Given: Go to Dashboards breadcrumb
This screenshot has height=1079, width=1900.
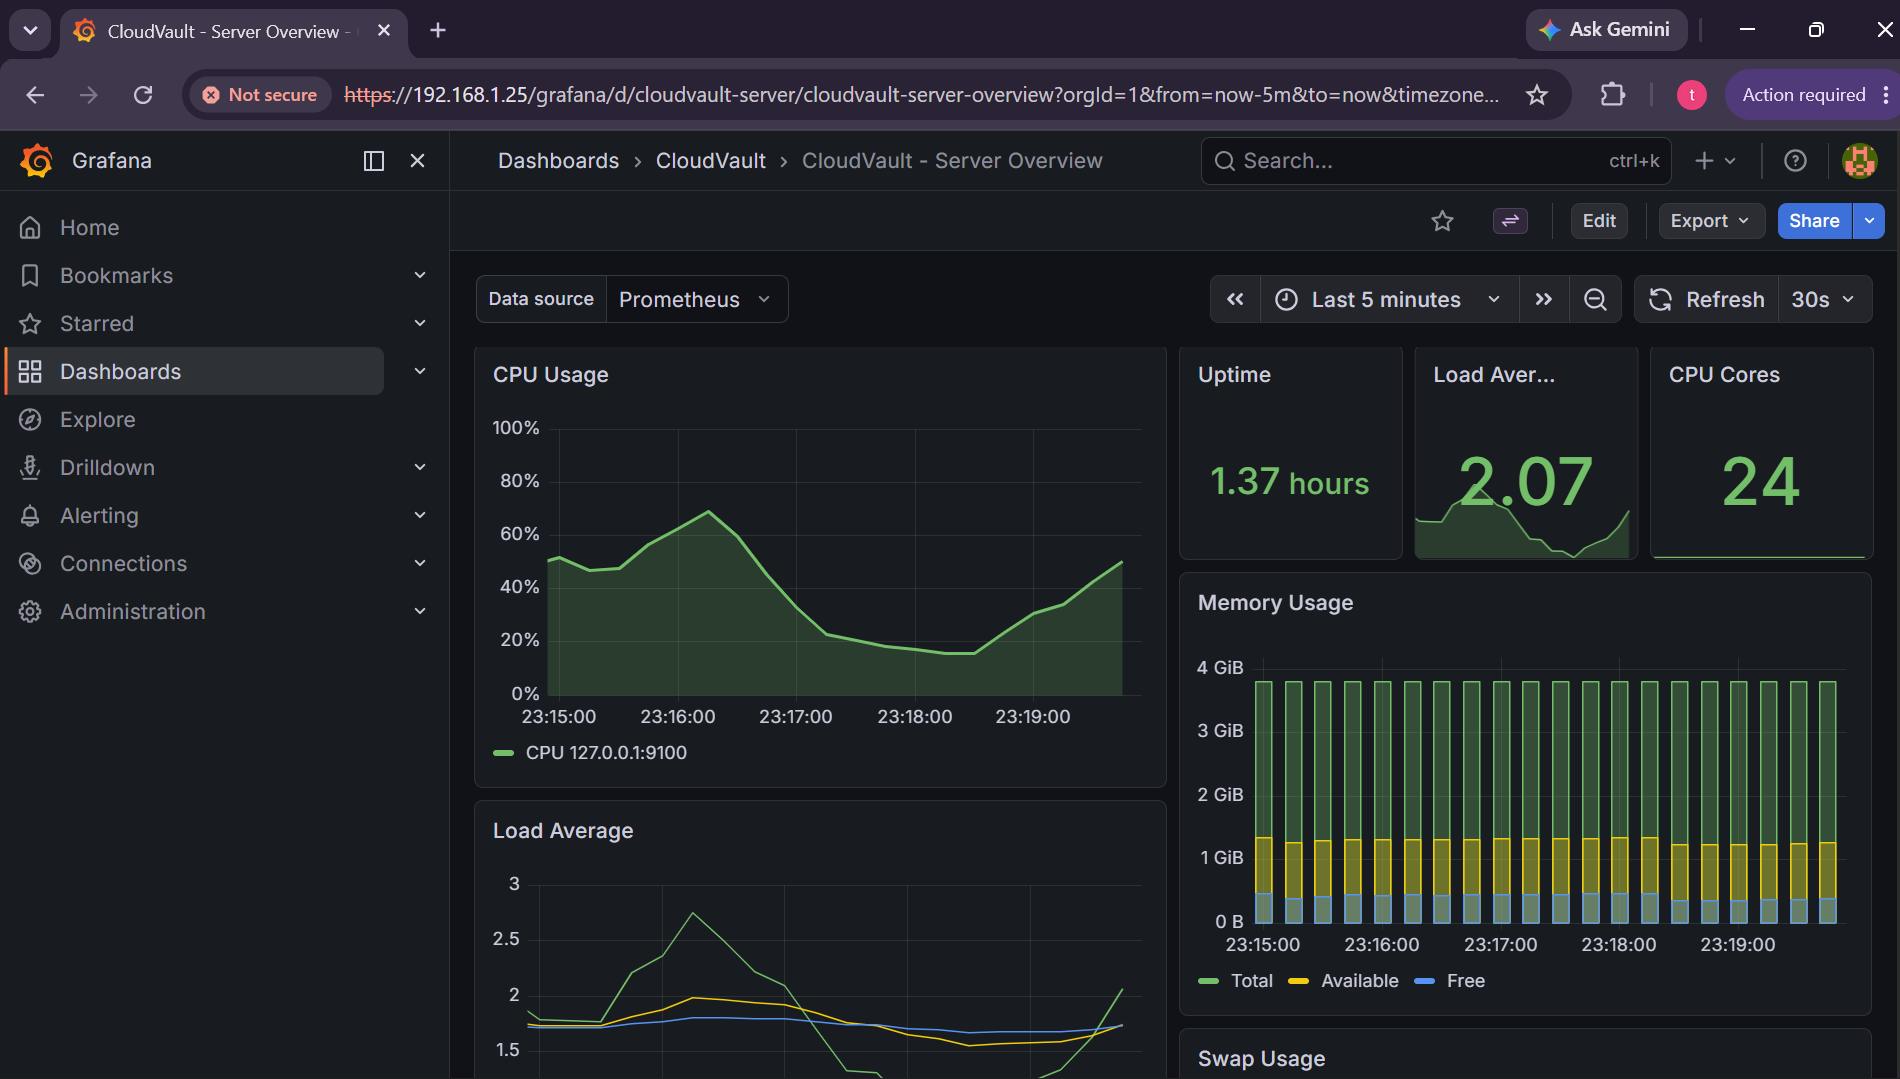Looking at the screenshot, I should (558, 161).
